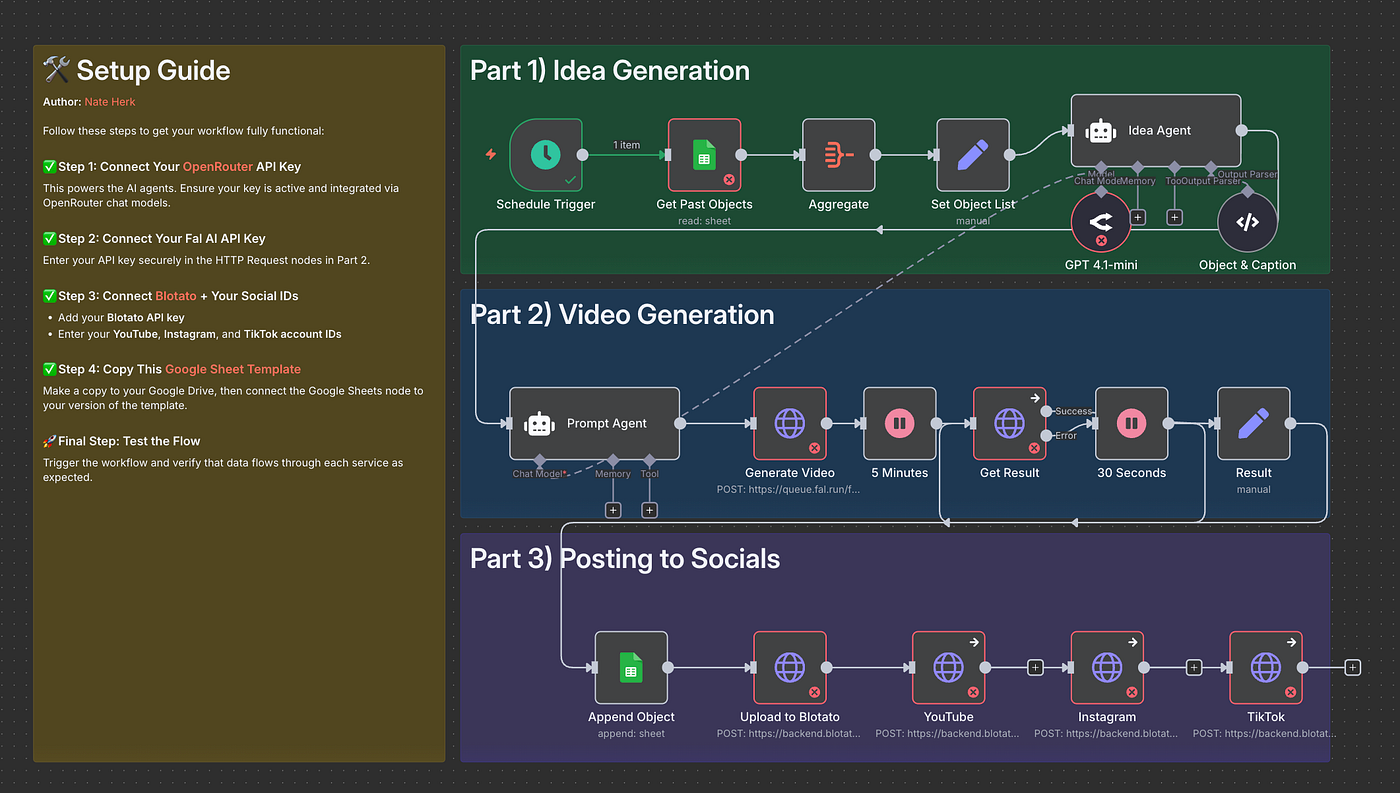This screenshot has width=1400, height=793.
Task: Add a tool node to Prompt Agent
Action: [x=649, y=510]
